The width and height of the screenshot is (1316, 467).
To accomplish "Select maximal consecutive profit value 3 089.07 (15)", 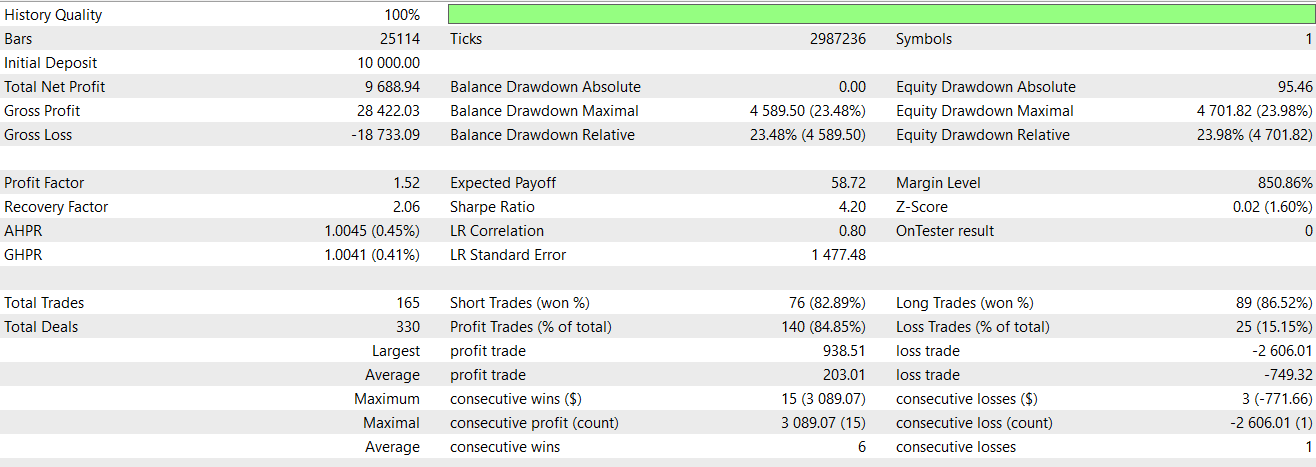I will (x=825, y=423).
